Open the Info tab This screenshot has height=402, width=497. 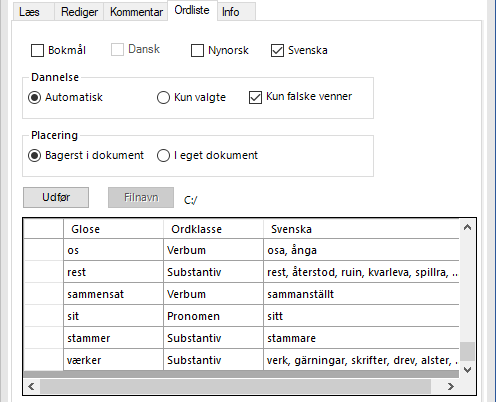(236, 12)
